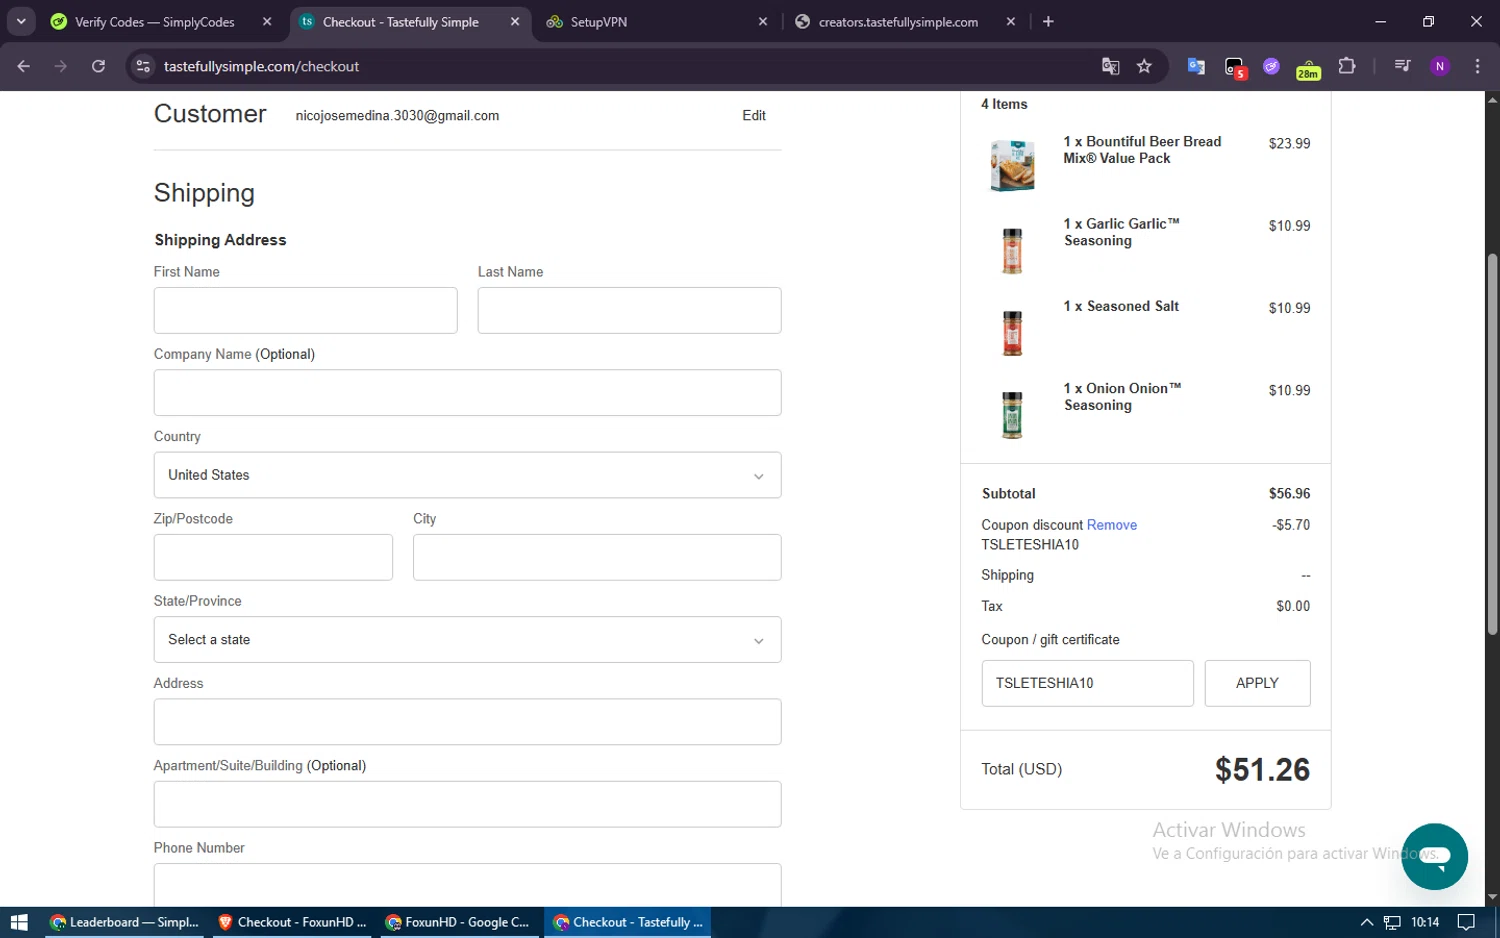The width and height of the screenshot is (1500, 938).
Task: Remove the TSLETESHIA10 coupon discount
Action: click(1111, 525)
